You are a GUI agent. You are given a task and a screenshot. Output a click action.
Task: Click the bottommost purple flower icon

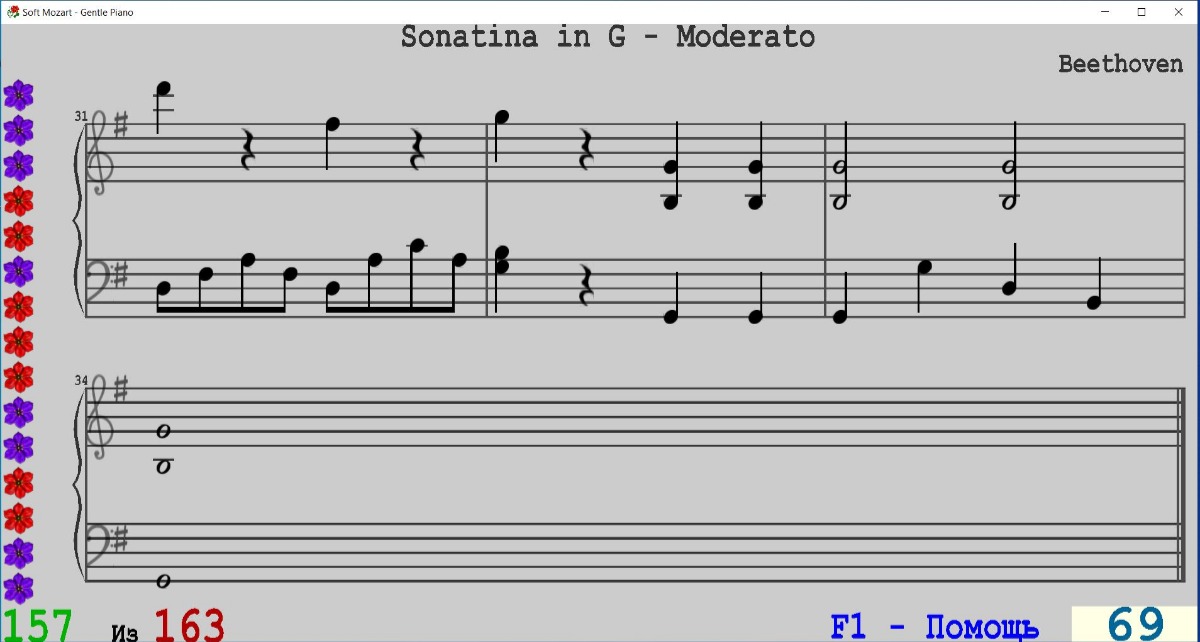(x=18, y=588)
